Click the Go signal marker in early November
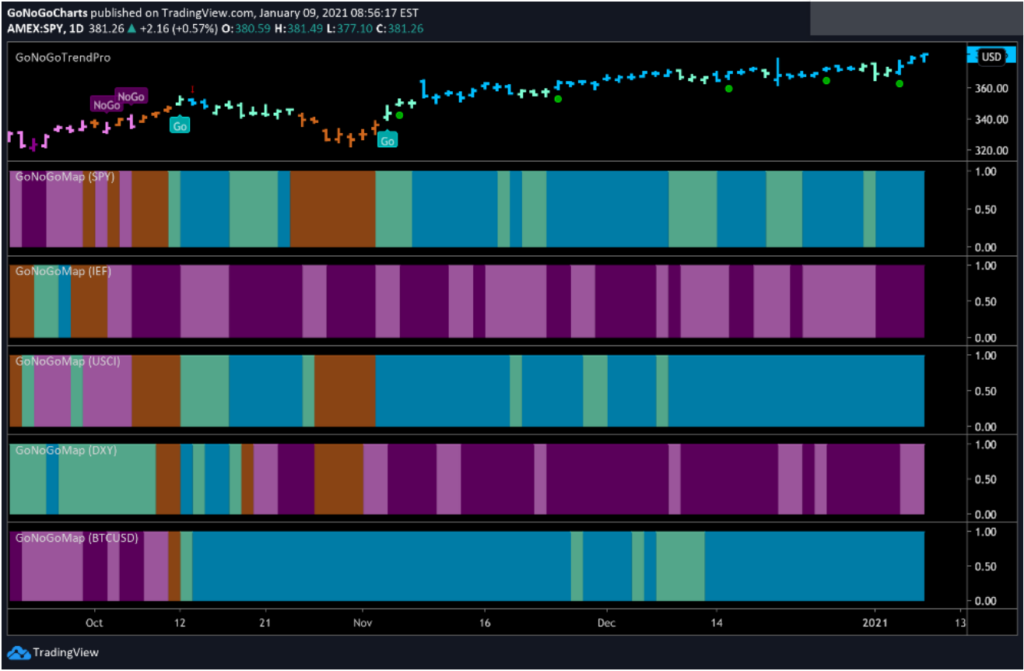This screenshot has width=1024, height=671. click(x=389, y=140)
